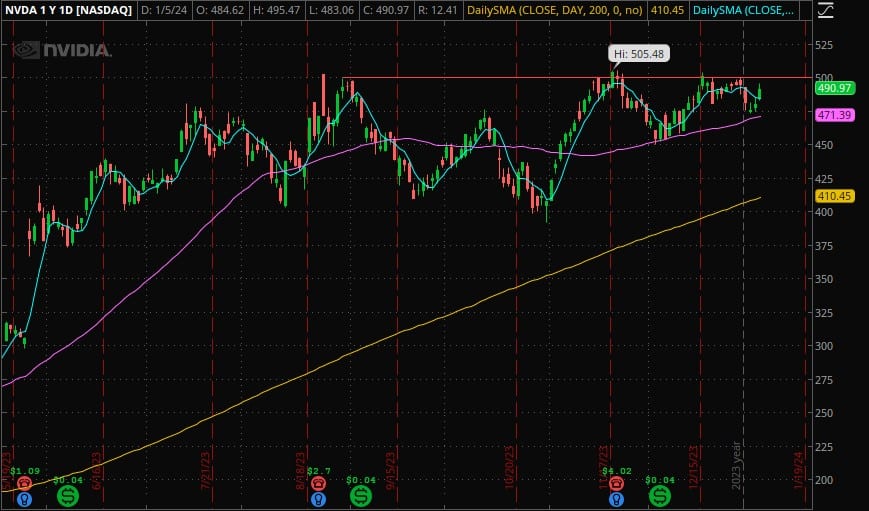Click the NVDA 1 Y 1D [NASDAQ] symbol label
This screenshot has height=511, width=869.
pos(69,10)
